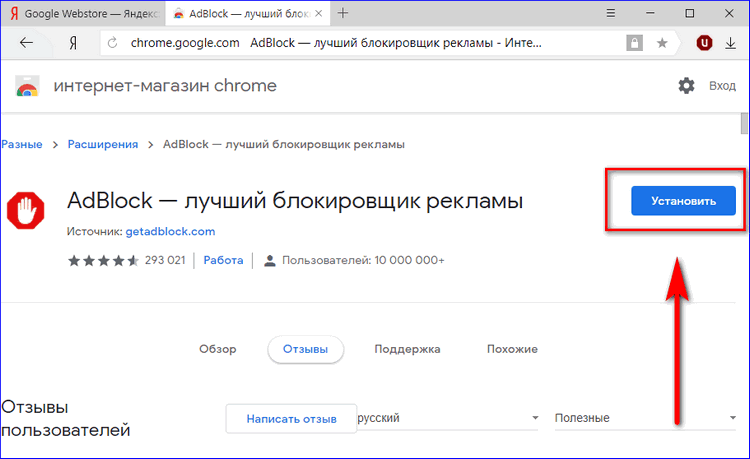This screenshot has height=459, width=750.
Task: Open the Похожие tab
Action: 512,350
